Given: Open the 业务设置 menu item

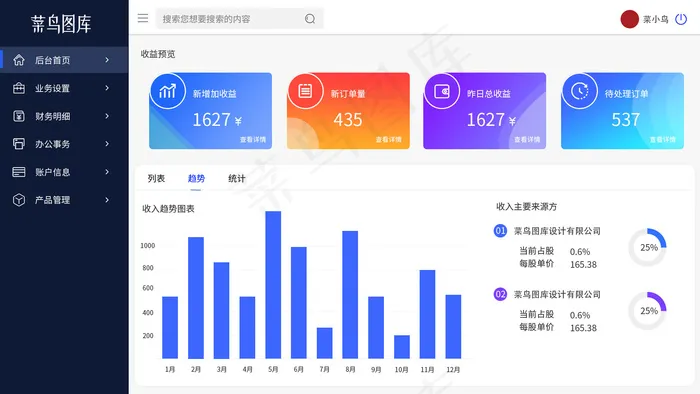Looking at the screenshot, I should point(64,88).
